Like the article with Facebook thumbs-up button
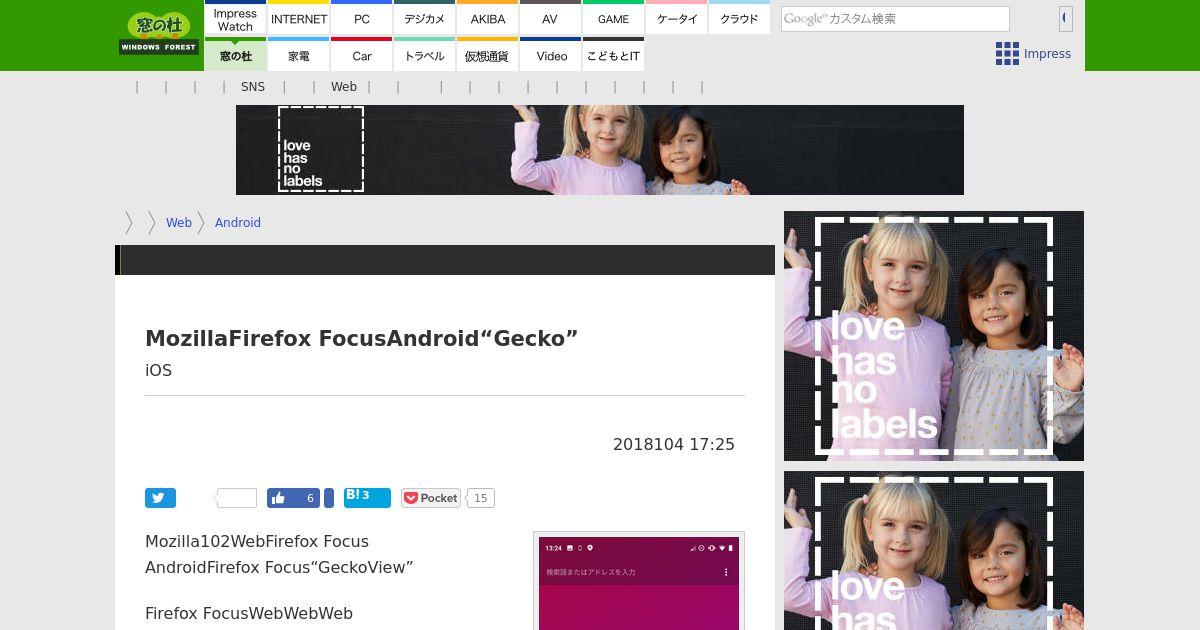The height and width of the screenshot is (630, 1200). pyautogui.click(x=294, y=498)
